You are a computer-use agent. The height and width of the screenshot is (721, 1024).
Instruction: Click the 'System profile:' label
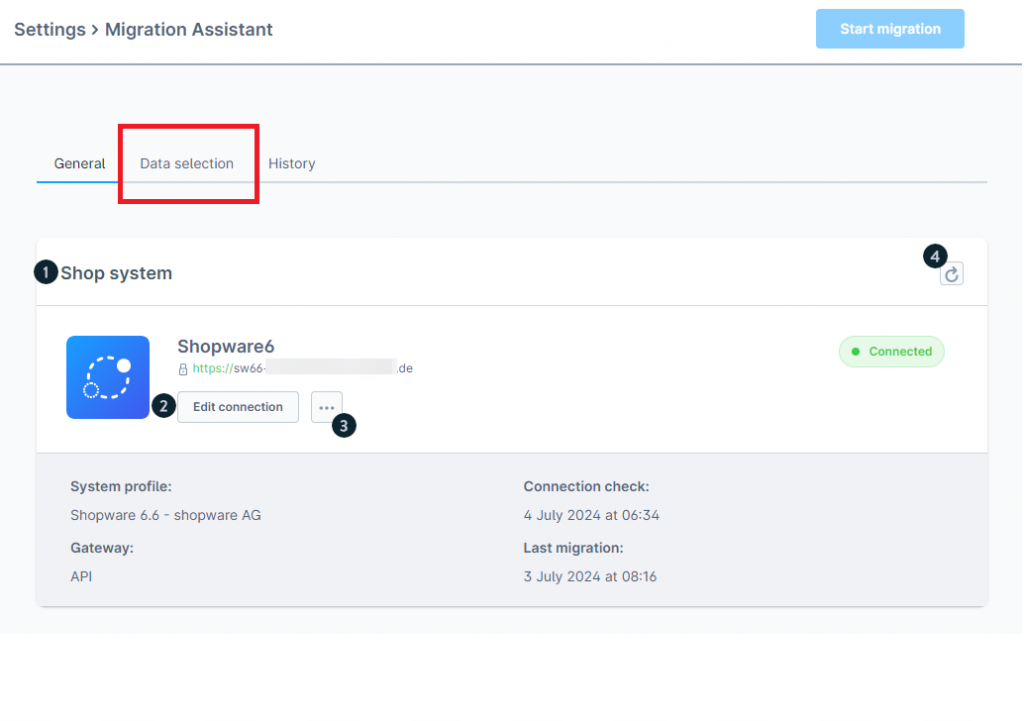(121, 487)
